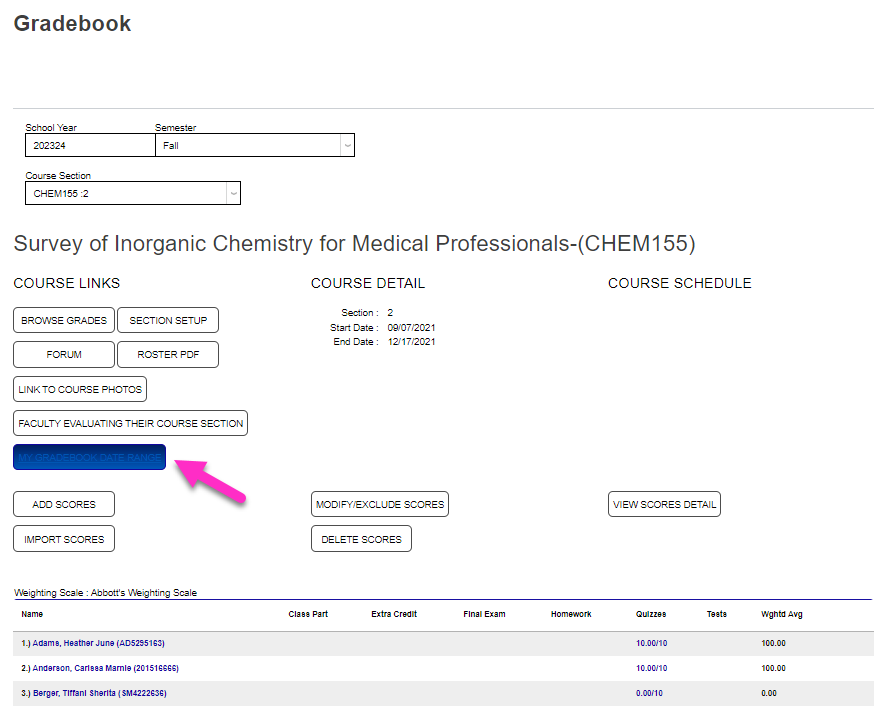The width and height of the screenshot is (888, 708).
Task: Open the ROSTER PDF
Action: 168,354
